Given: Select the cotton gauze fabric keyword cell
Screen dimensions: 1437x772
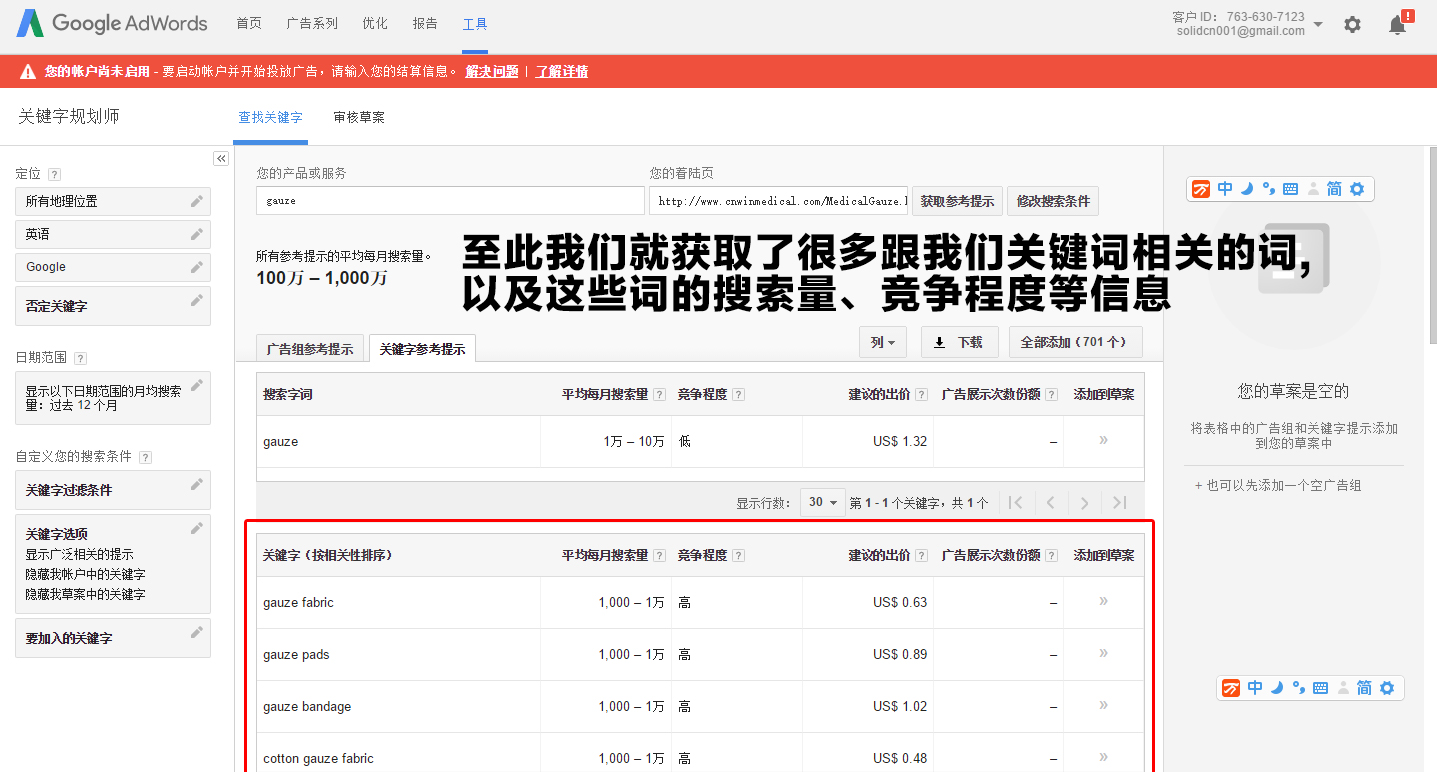Looking at the screenshot, I should [399, 752].
